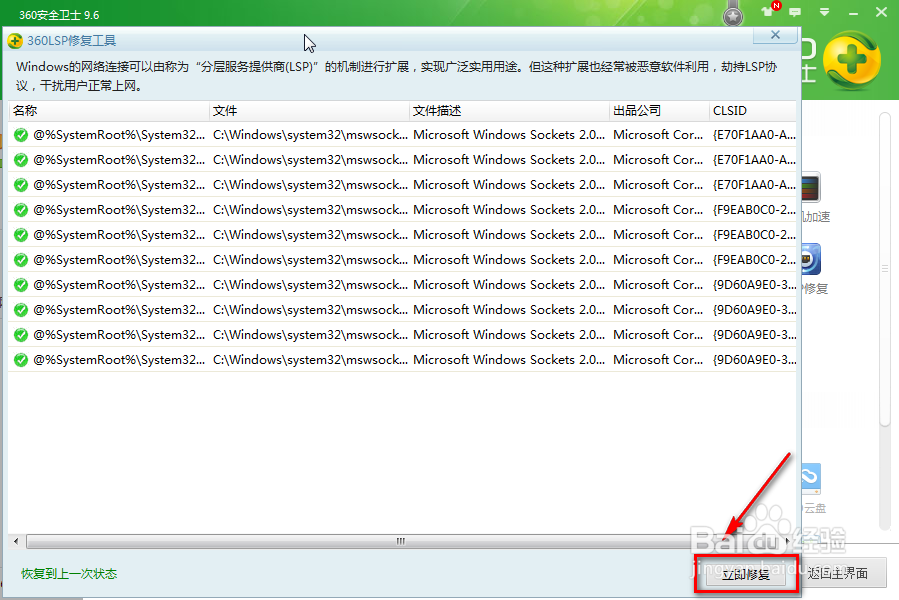The image size is (899, 600).
Task: Click the 文件描述 column header
Action: click(509, 111)
